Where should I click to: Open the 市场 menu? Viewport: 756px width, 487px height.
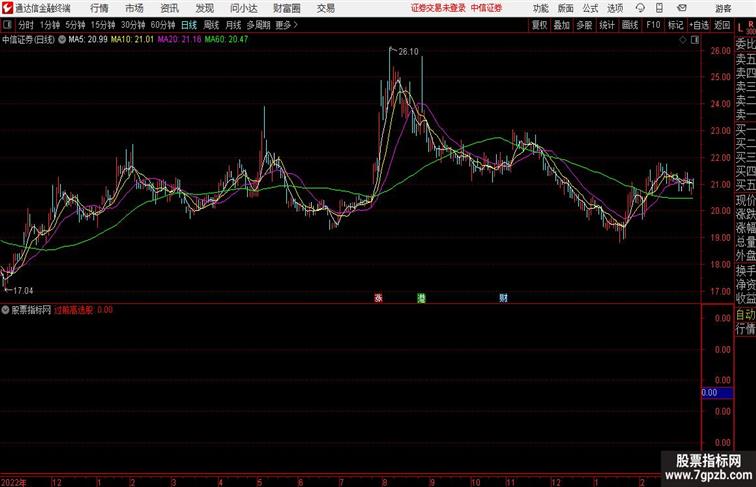(135, 8)
